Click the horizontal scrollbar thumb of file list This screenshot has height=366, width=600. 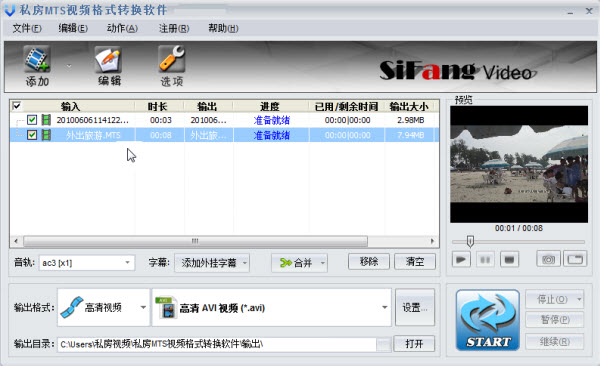point(195,241)
